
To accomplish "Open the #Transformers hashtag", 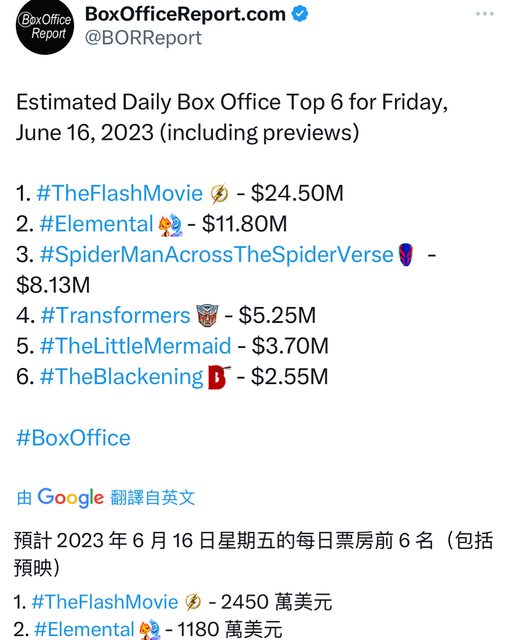I will [115, 315].
